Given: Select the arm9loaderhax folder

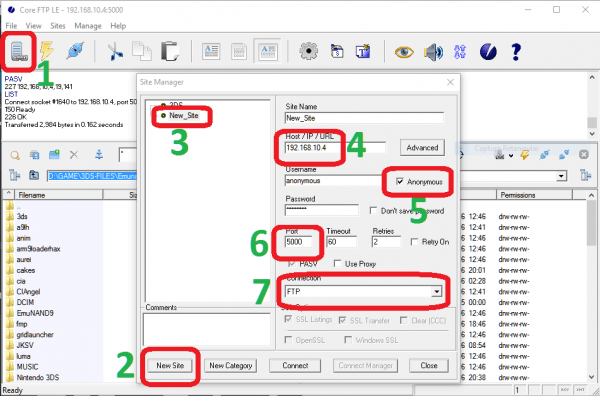Looking at the screenshot, I should tap(38, 249).
